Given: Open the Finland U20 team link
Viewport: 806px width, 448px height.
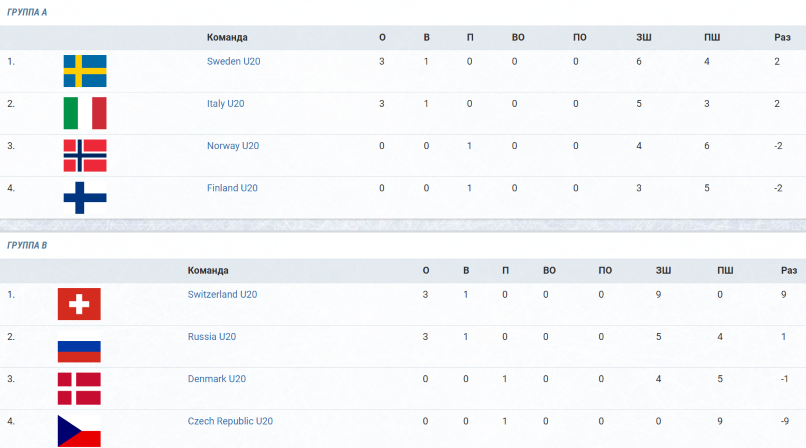Looking at the screenshot, I should (x=232, y=188).
